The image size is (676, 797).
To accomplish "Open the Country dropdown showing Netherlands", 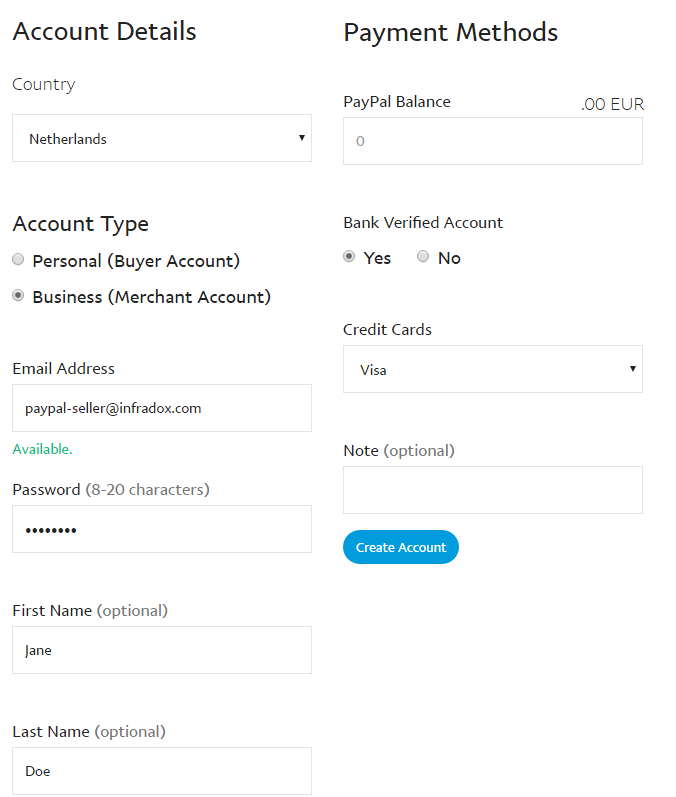I will [162, 138].
